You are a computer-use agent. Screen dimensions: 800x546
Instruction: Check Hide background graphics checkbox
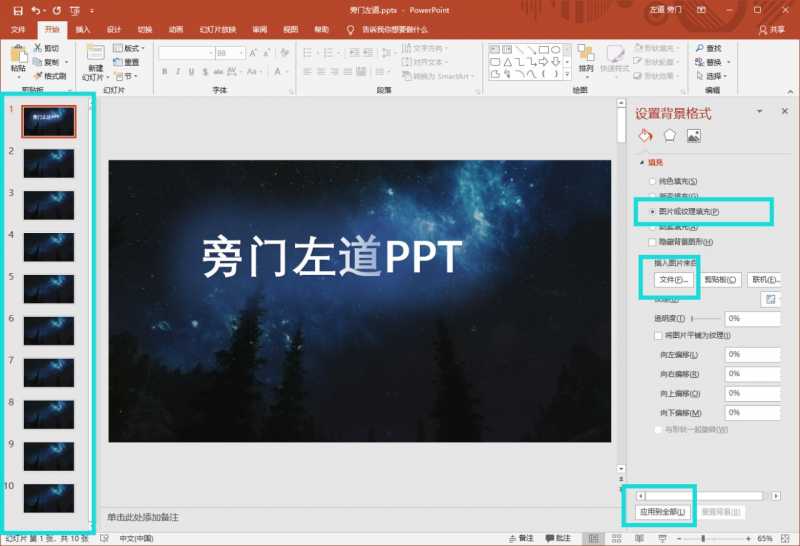652,242
